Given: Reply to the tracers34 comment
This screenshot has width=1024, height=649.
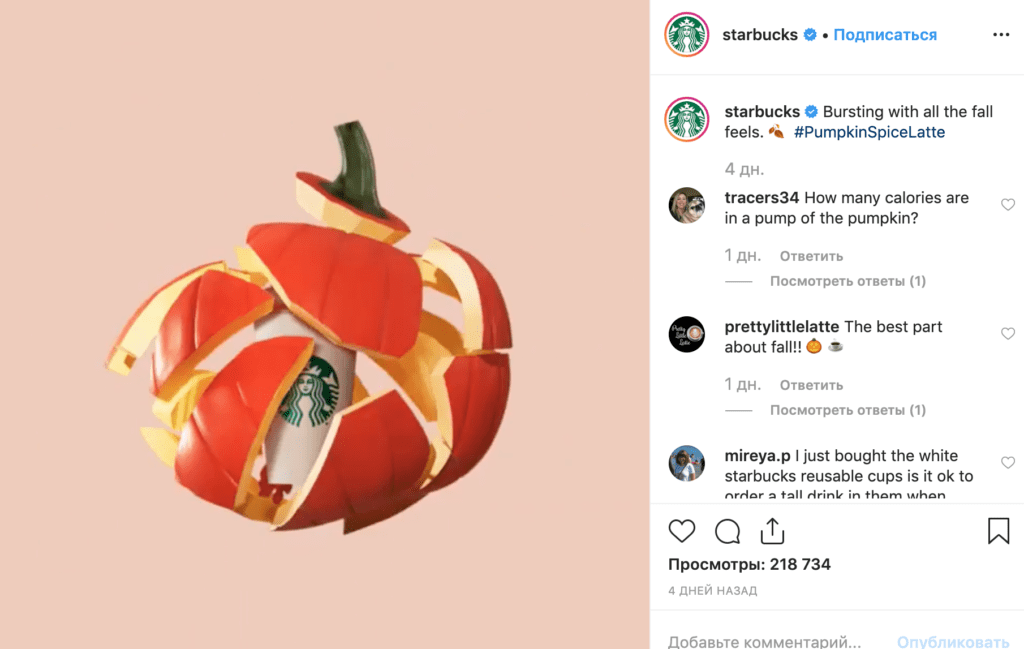Looking at the screenshot, I should [811, 256].
